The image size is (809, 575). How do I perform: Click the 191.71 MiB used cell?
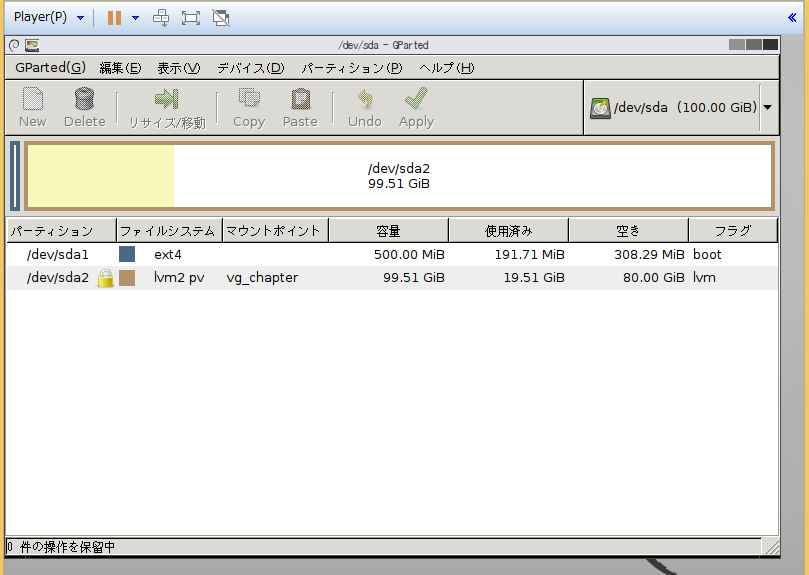pyautogui.click(x=529, y=255)
